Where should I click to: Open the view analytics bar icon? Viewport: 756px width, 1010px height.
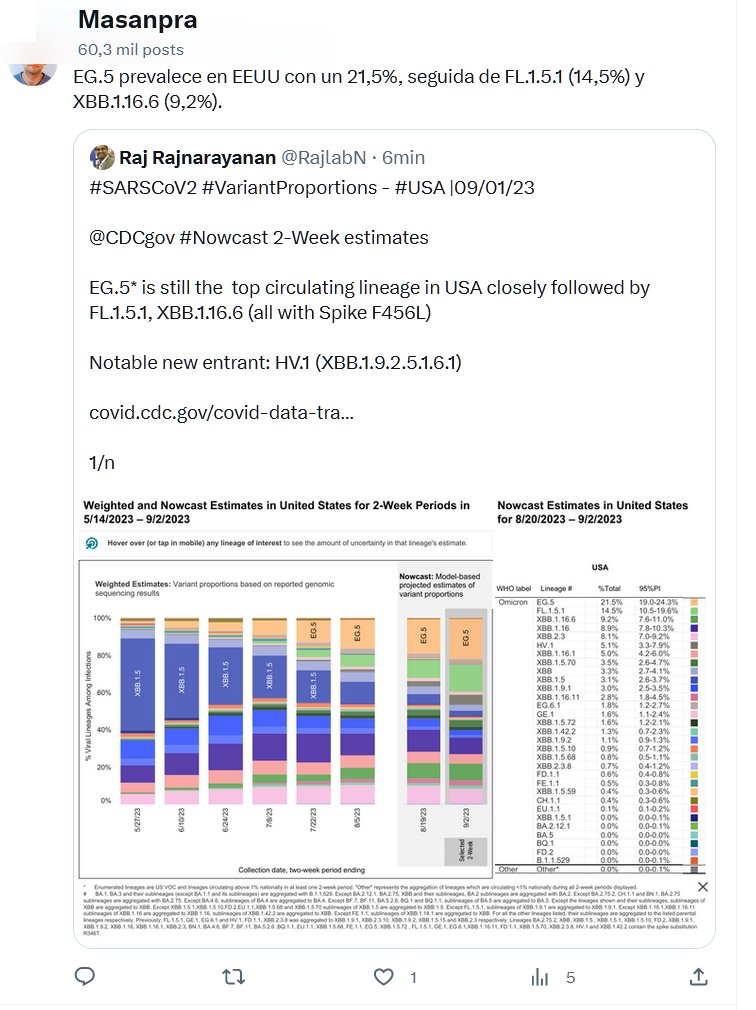click(x=539, y=977)
